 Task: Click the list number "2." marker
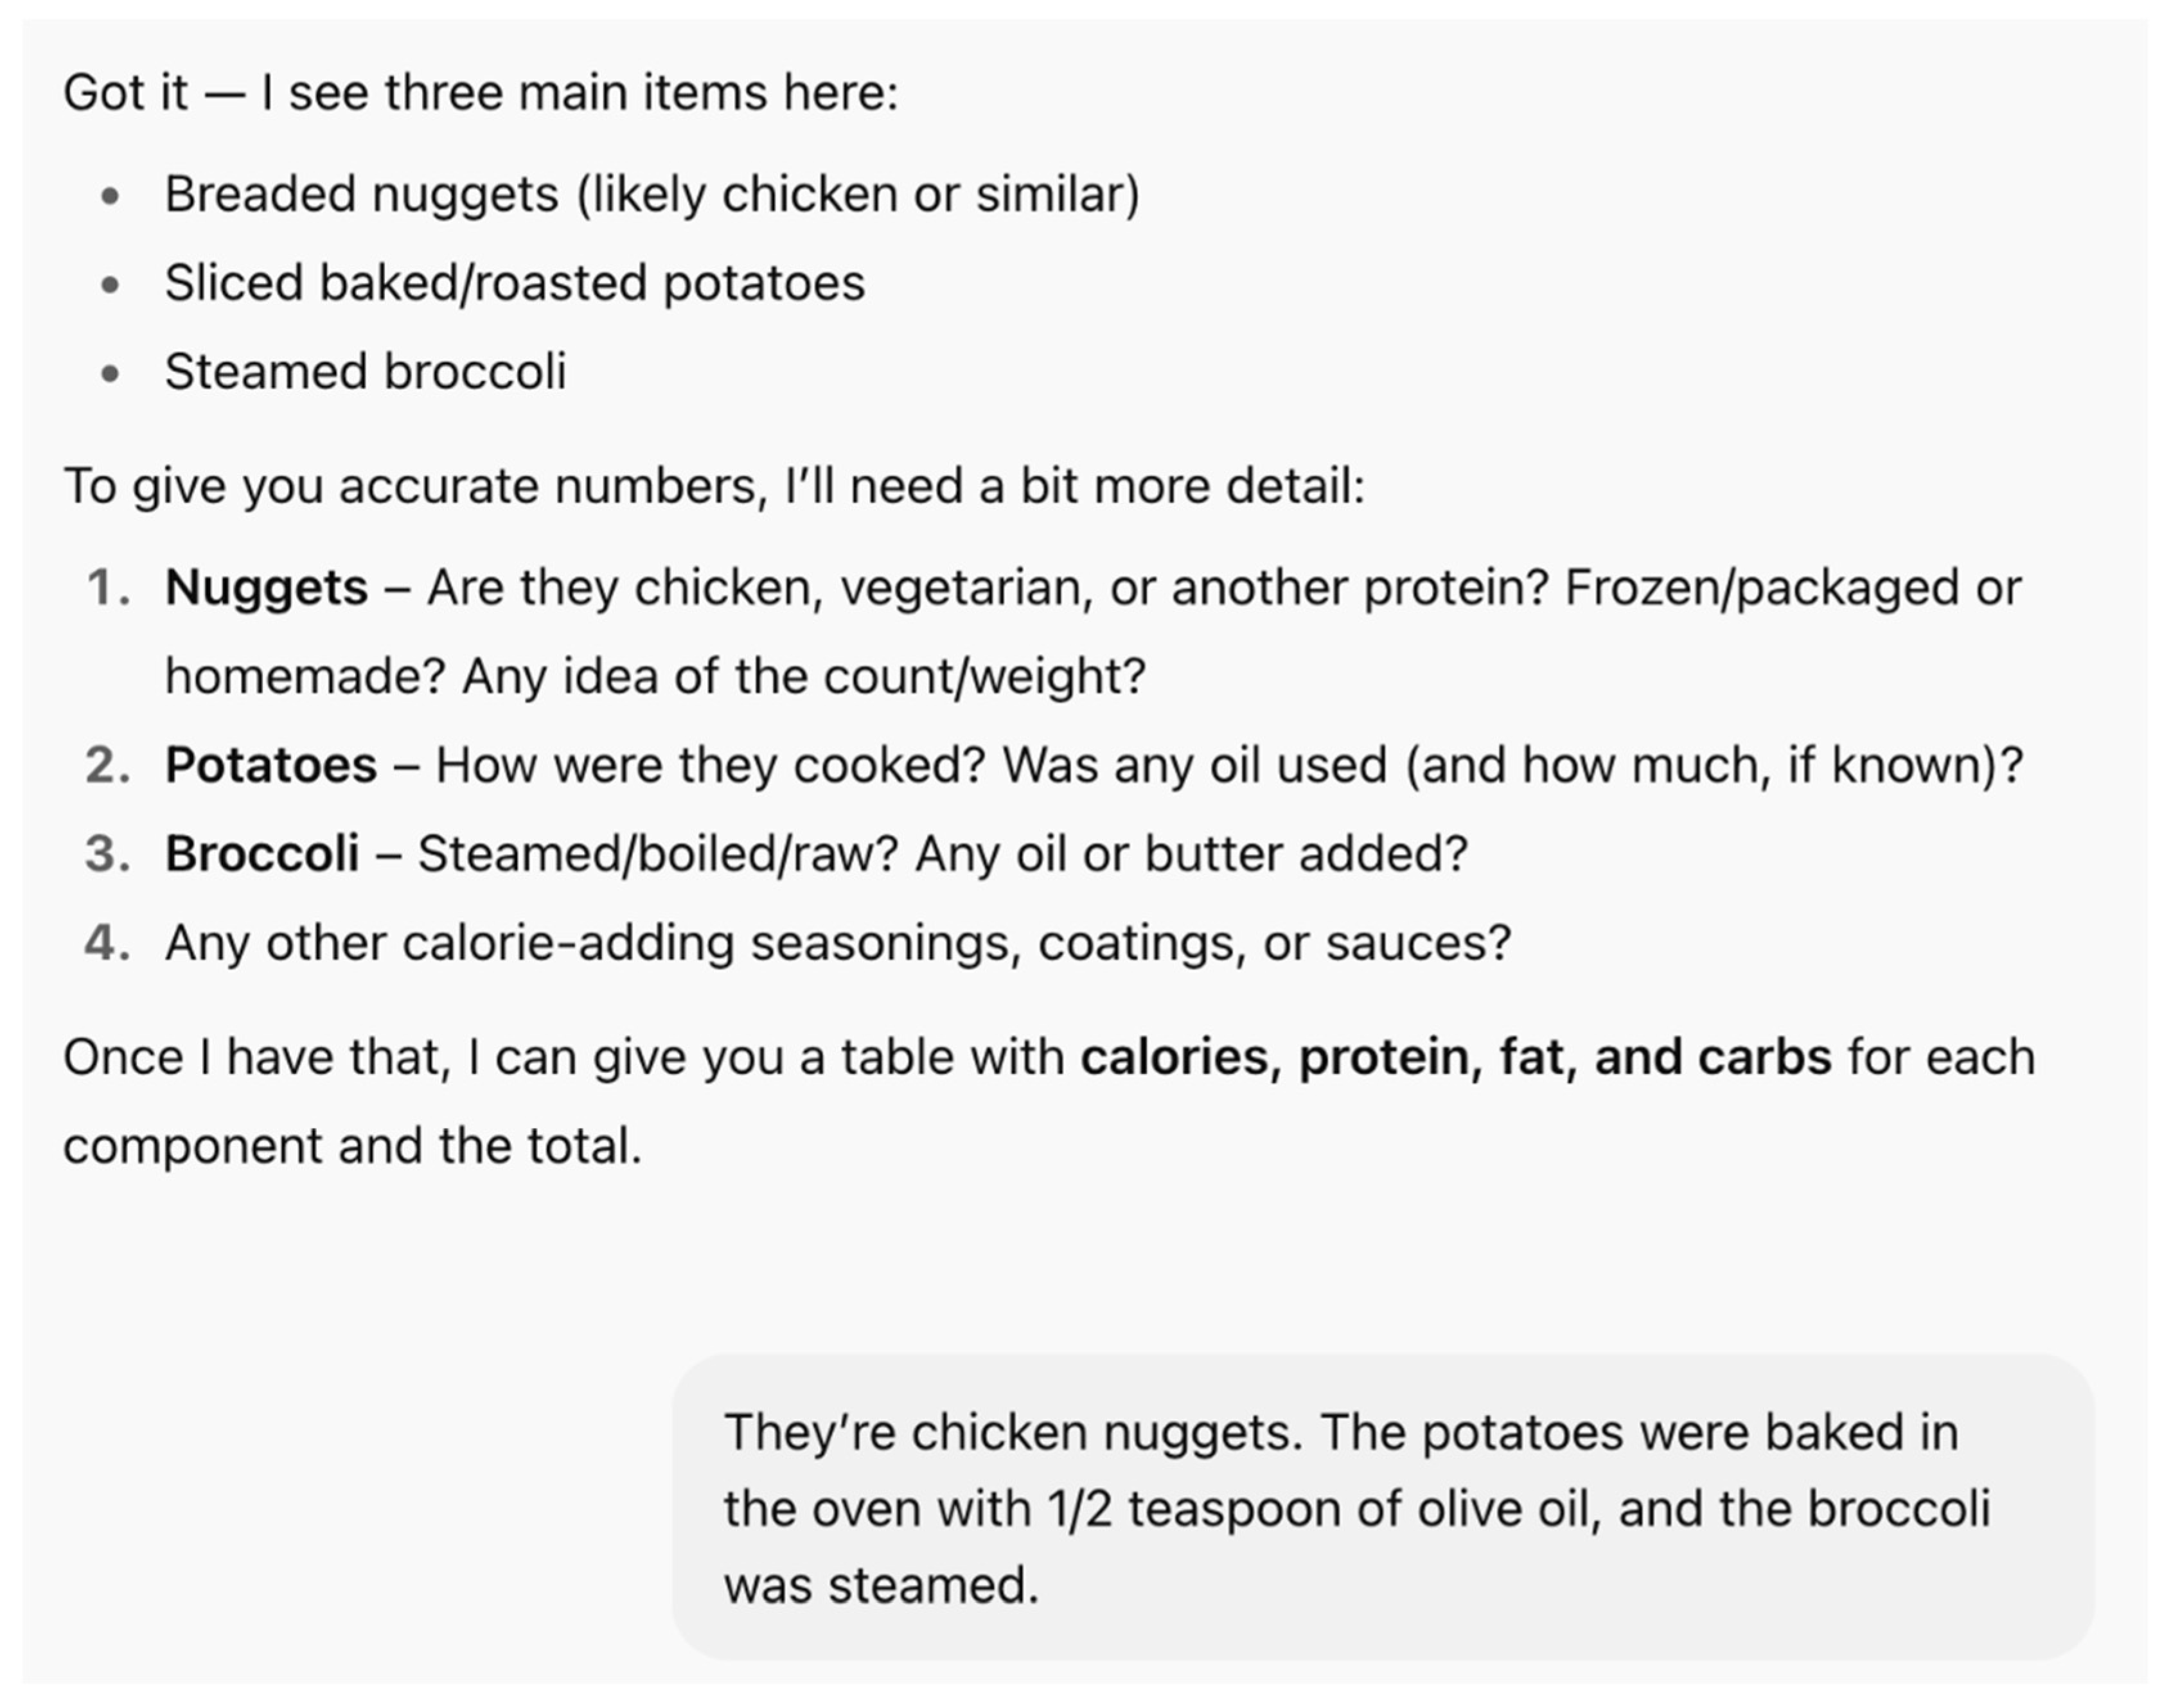[x=109, y=766]
